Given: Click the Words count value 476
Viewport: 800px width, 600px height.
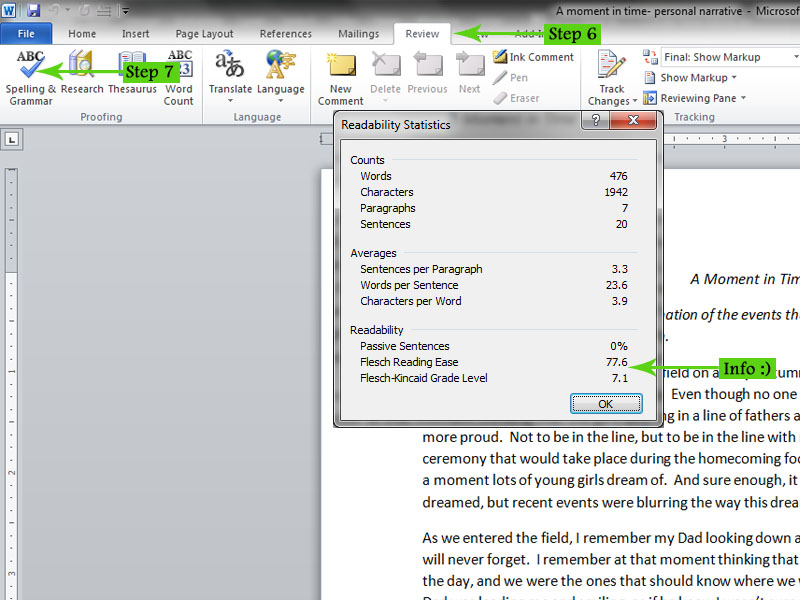Looking at the screenshot, I should (618, 176).
